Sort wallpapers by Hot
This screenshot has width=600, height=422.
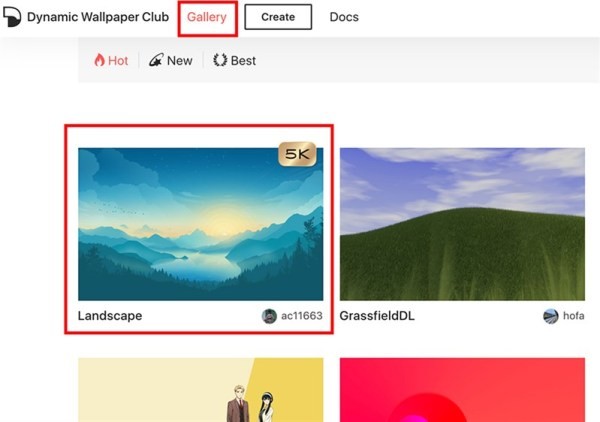pyautogui.click(x=111, y=60)
